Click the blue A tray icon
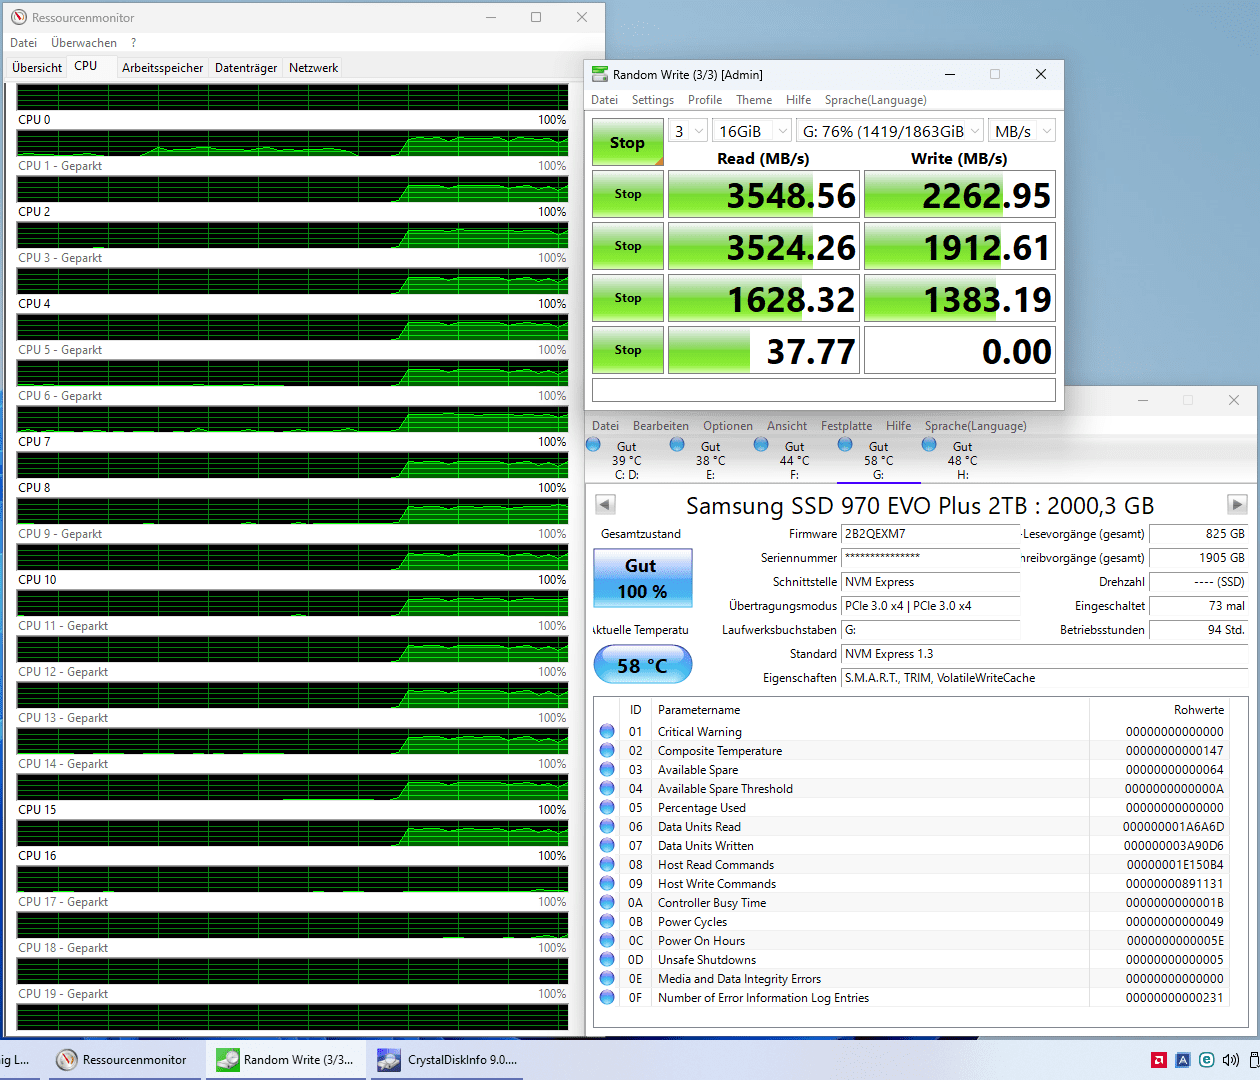Screen dimensions: 1260x1080 coord(1182,1060)
